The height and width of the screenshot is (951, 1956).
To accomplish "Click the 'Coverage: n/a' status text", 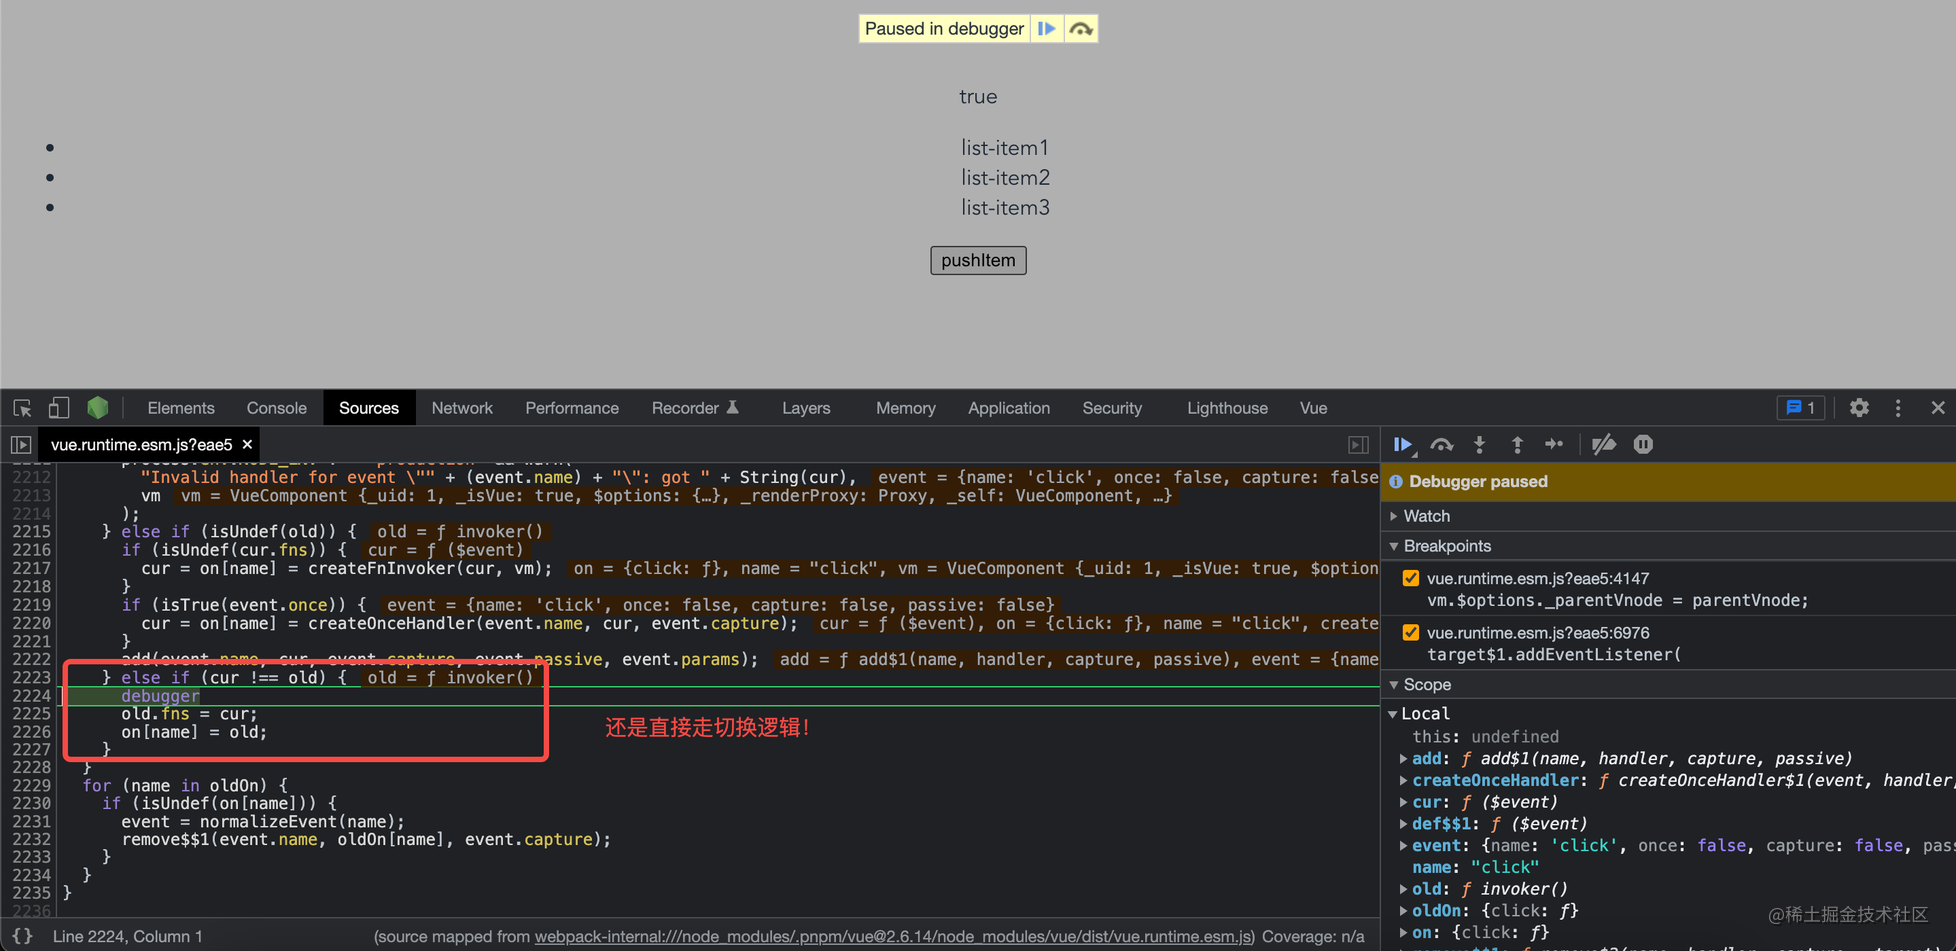I will click(x=1313, y=937).
